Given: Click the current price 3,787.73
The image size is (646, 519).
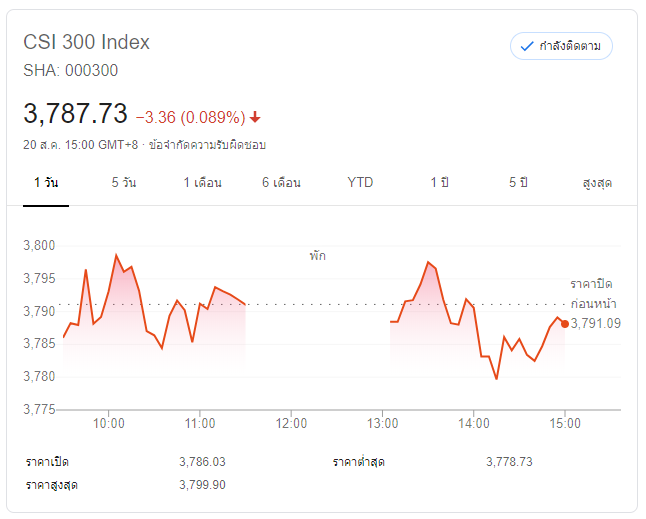Looking at the screenshot, I should pyautogui.click(x=76, y=113).
